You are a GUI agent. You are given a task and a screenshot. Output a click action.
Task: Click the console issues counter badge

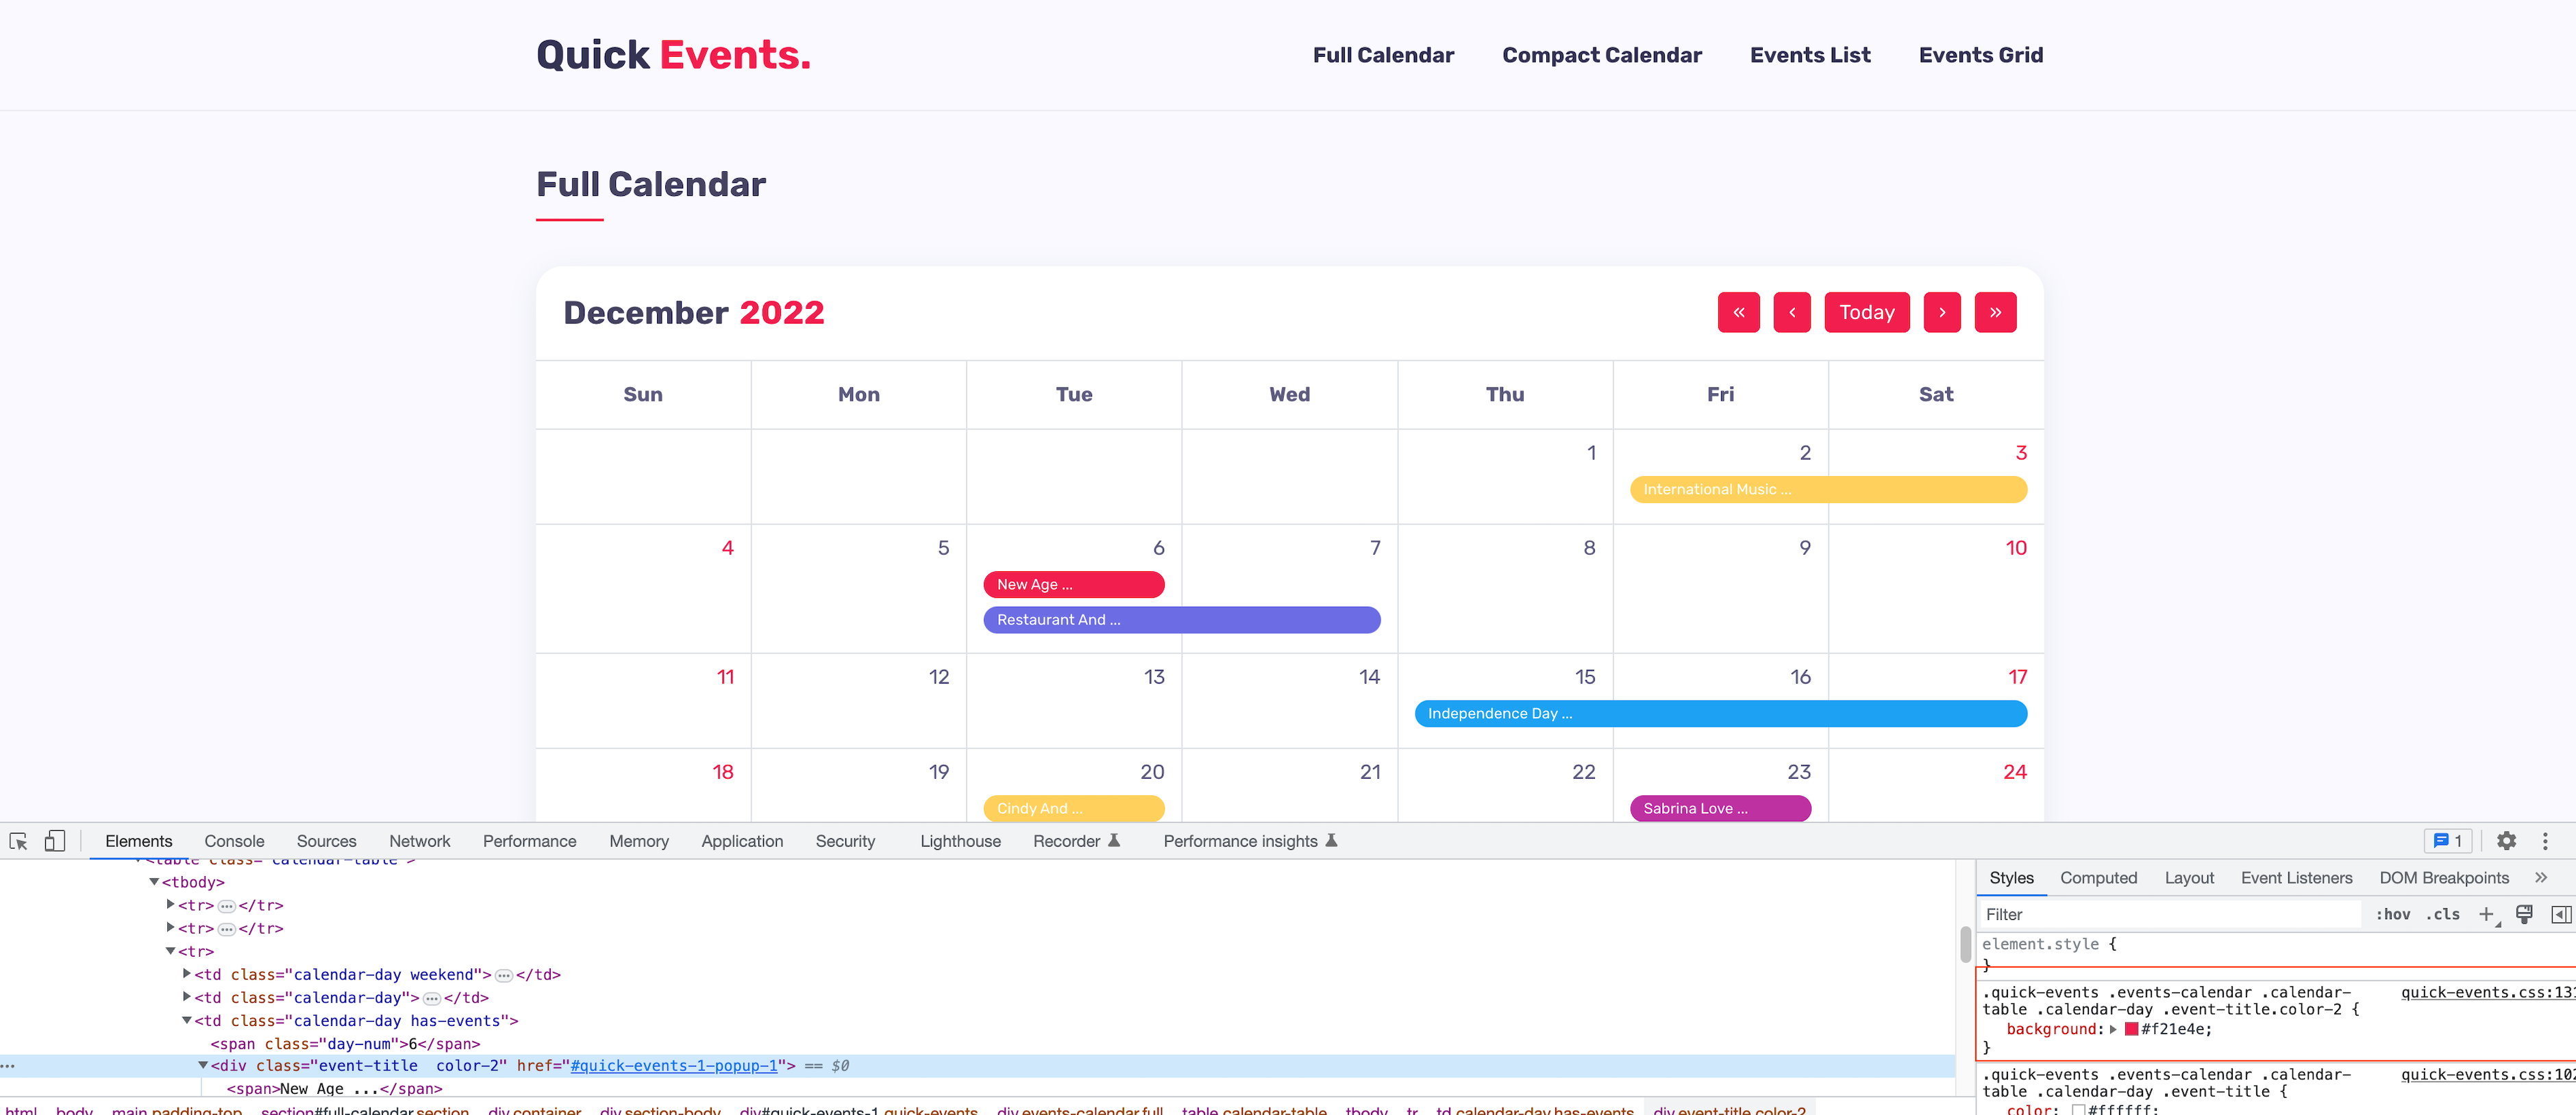click(2447, 841)
